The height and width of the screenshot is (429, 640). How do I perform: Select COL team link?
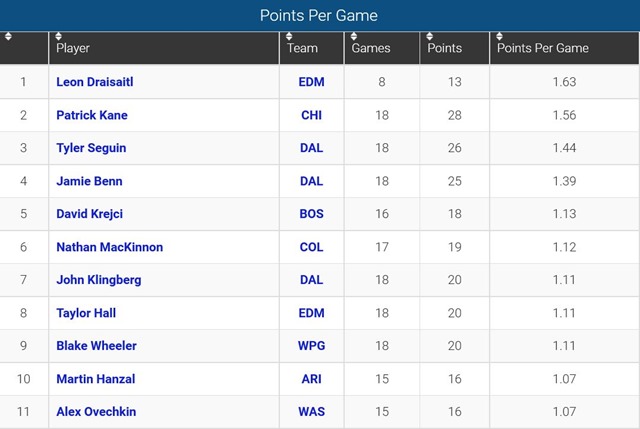311,247
